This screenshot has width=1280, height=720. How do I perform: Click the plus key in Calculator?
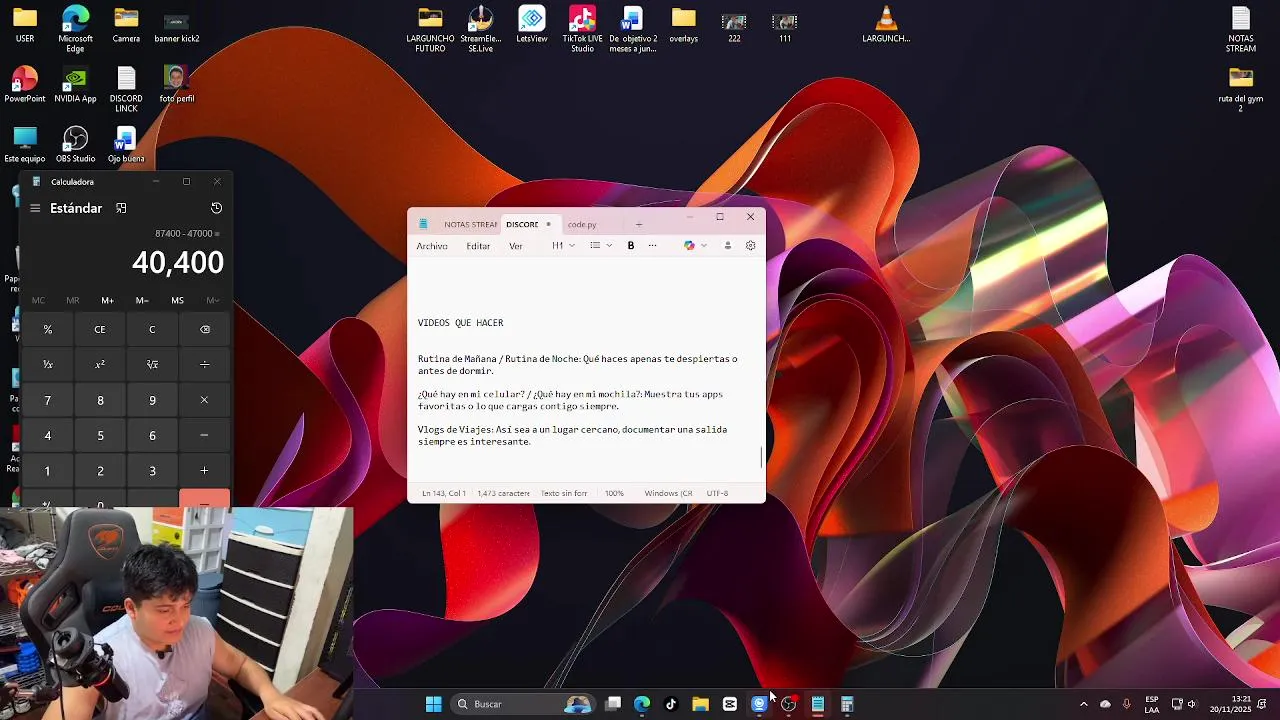[x=204, y=471]
